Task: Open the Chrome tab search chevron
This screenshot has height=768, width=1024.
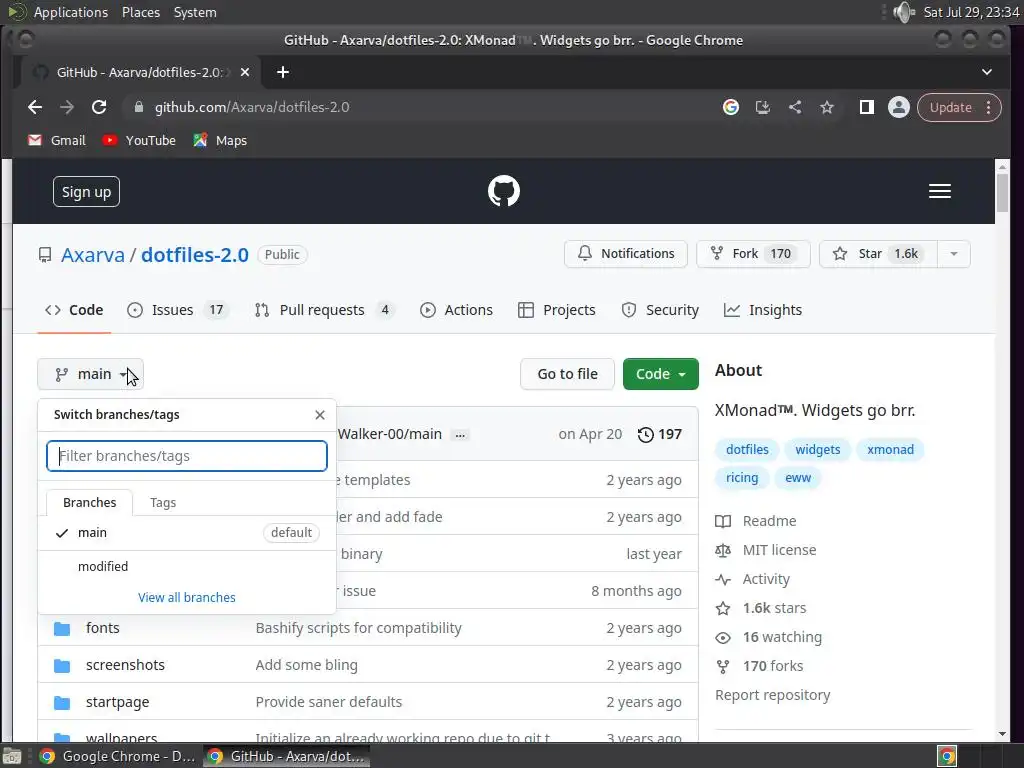Action: pos(987,72)
